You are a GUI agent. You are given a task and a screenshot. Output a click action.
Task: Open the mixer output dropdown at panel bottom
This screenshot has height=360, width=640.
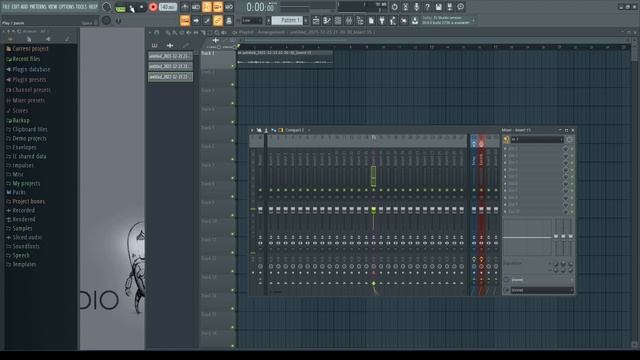[542, 290]
